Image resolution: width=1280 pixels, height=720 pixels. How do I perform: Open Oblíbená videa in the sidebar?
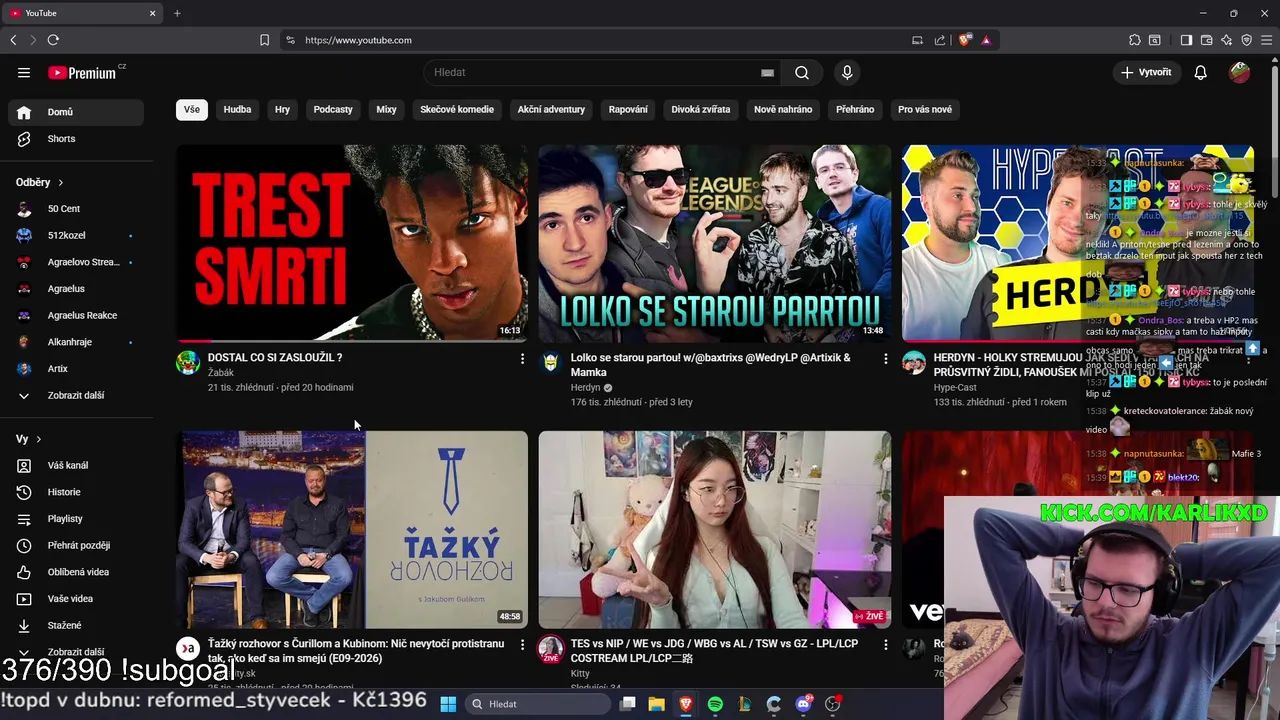click(x=76, y=572)
